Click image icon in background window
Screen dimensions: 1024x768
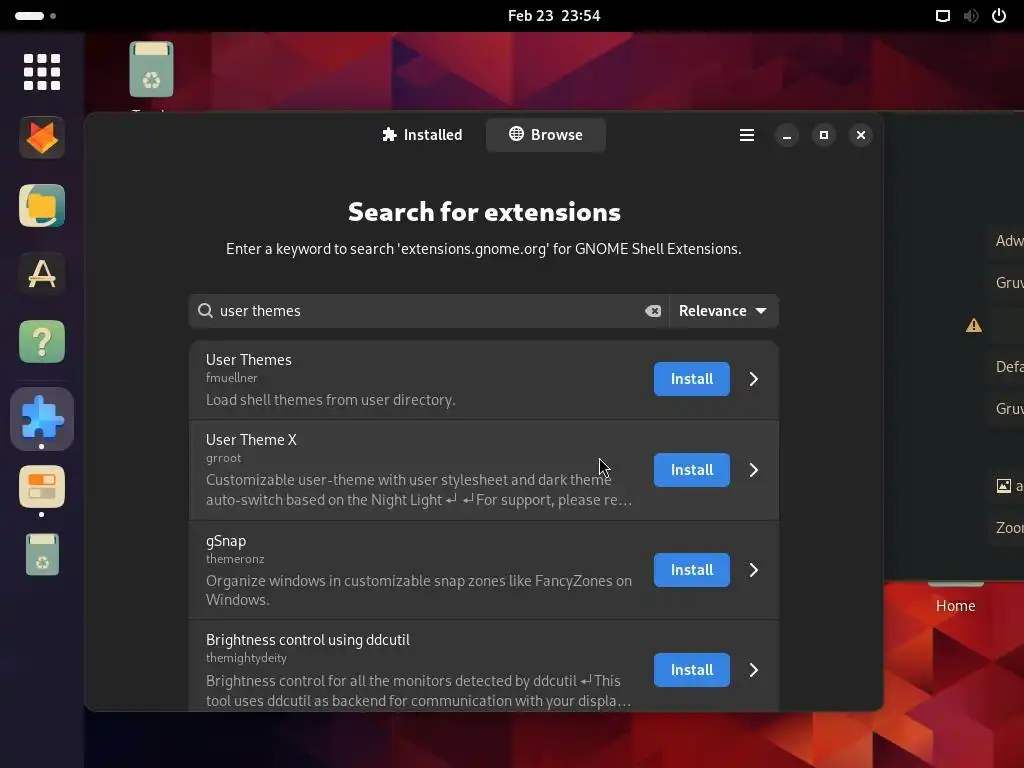tap(1004, 486)
